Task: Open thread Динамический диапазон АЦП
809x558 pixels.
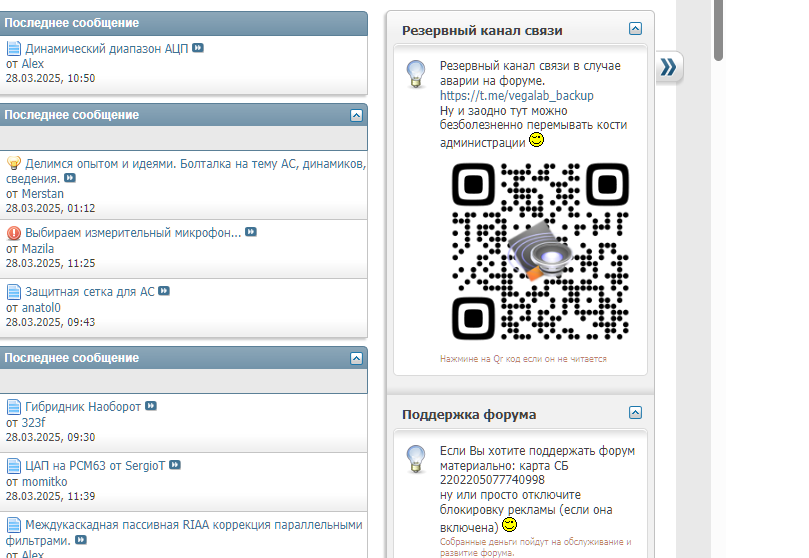Action: [107, 48]
